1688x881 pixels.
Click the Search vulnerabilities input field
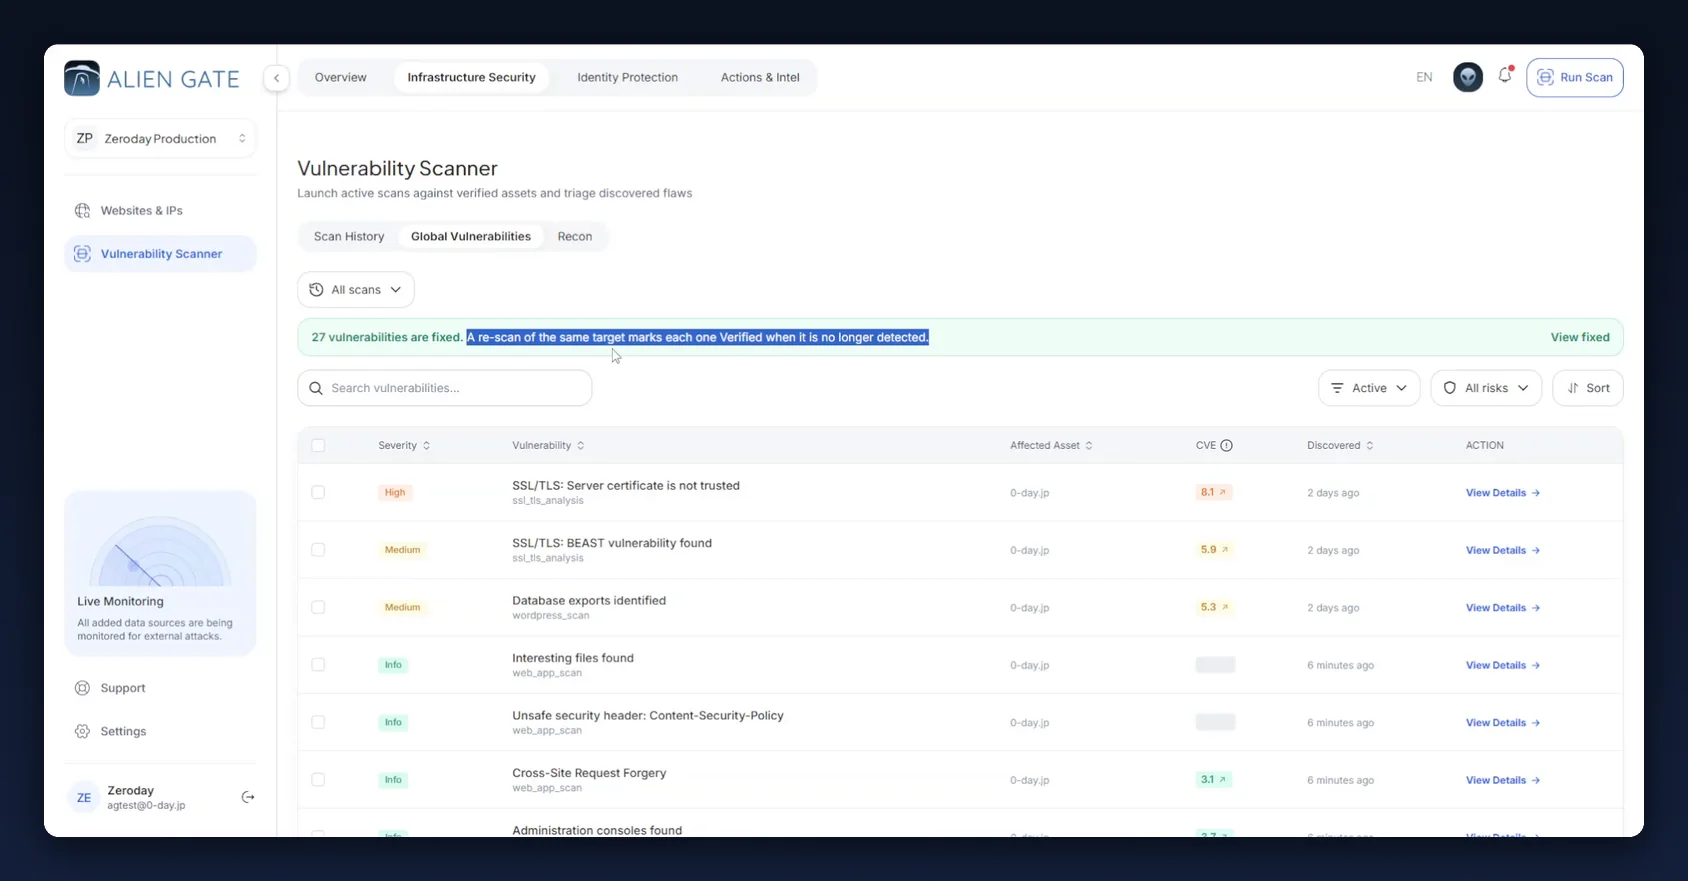(x=445, y=388)
